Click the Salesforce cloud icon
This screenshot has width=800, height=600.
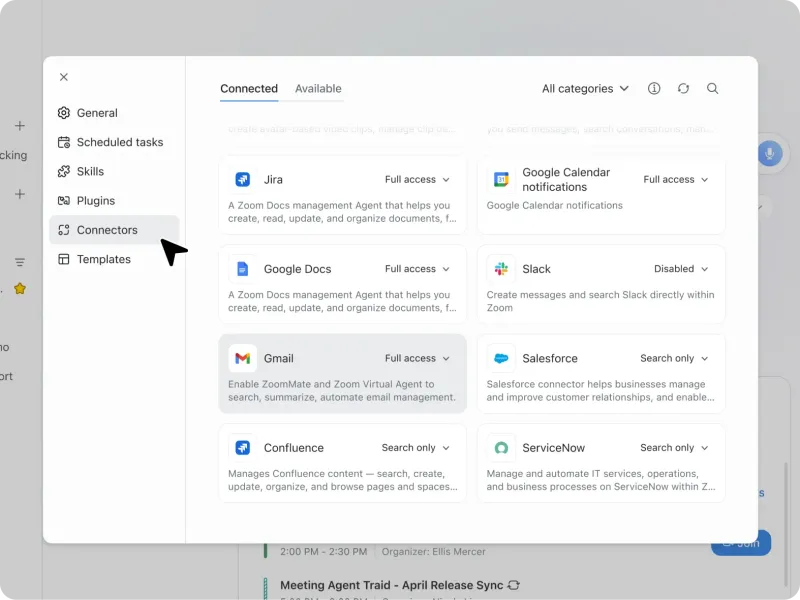[501, 358]
